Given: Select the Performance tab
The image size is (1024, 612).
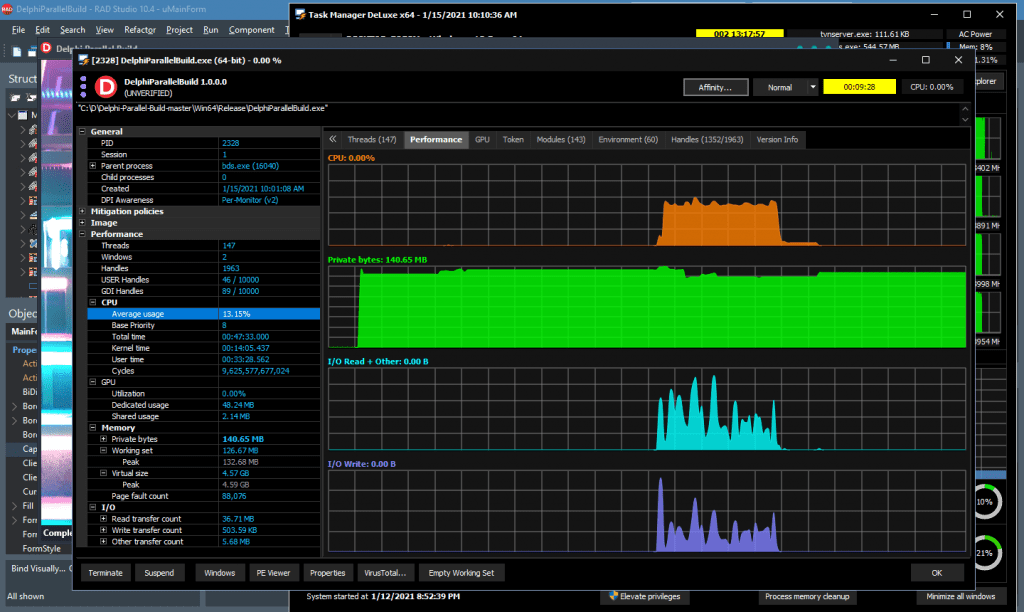Looking at the screenshot, I should [x=436, y=140].
